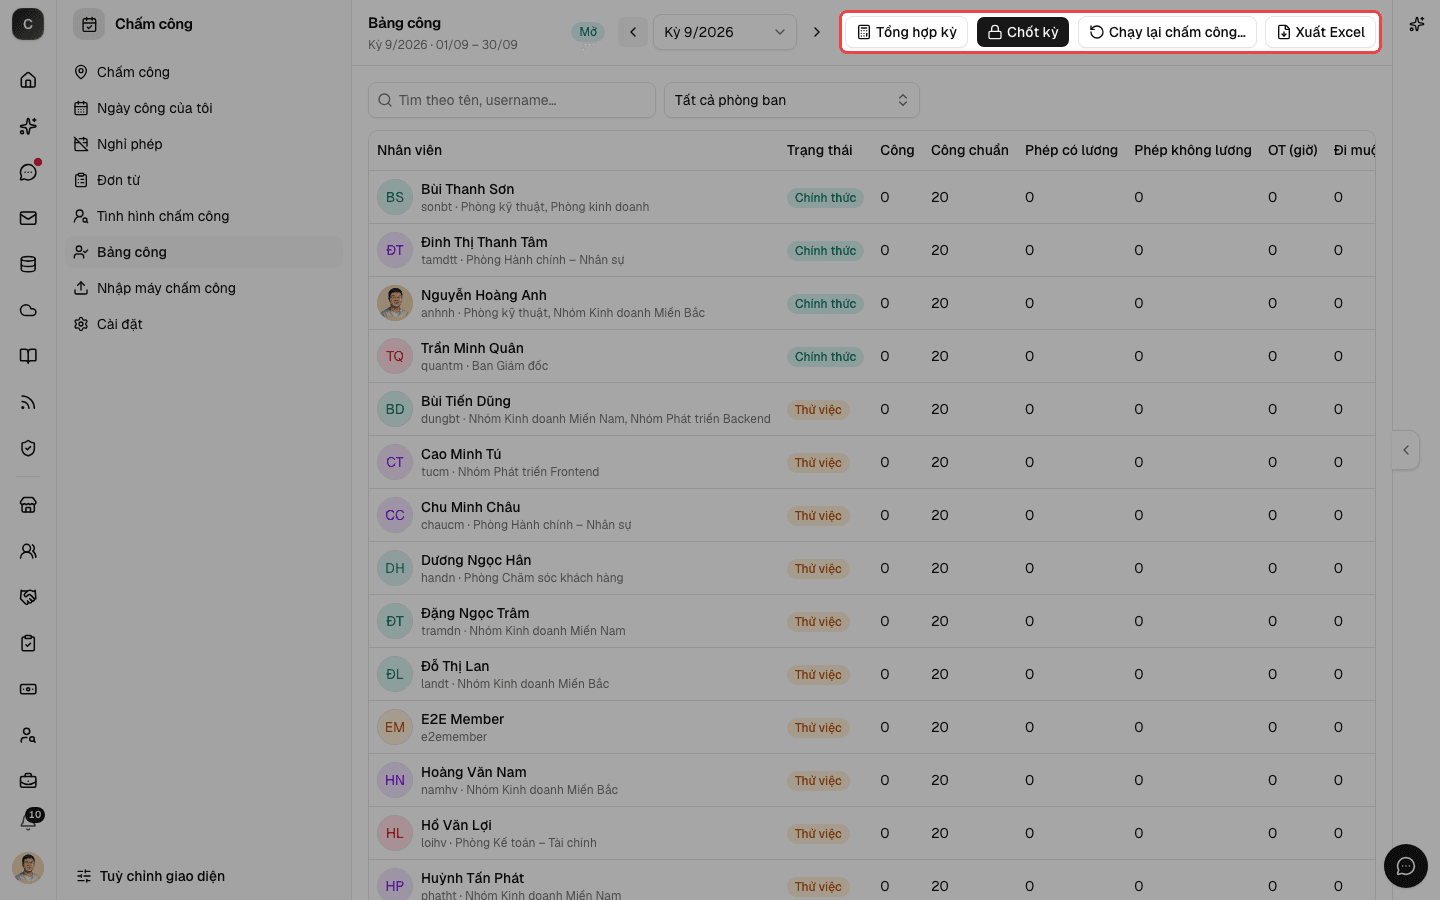
Task: Open the cloud icon in left rail
Action: [28, 310]
